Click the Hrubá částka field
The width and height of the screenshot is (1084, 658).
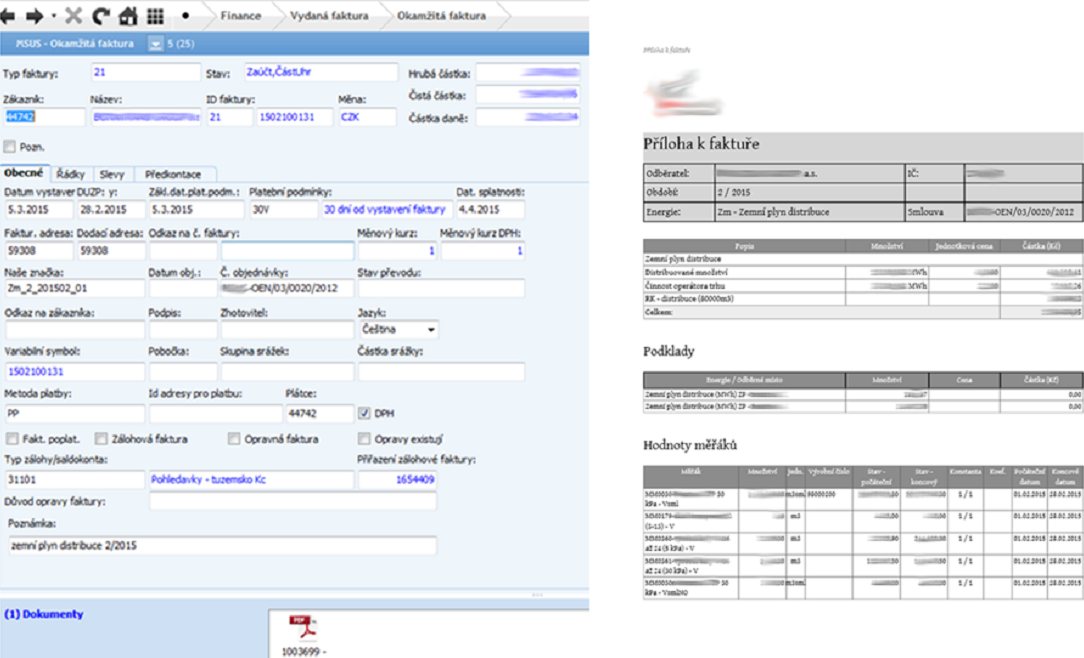coord(527,73)
